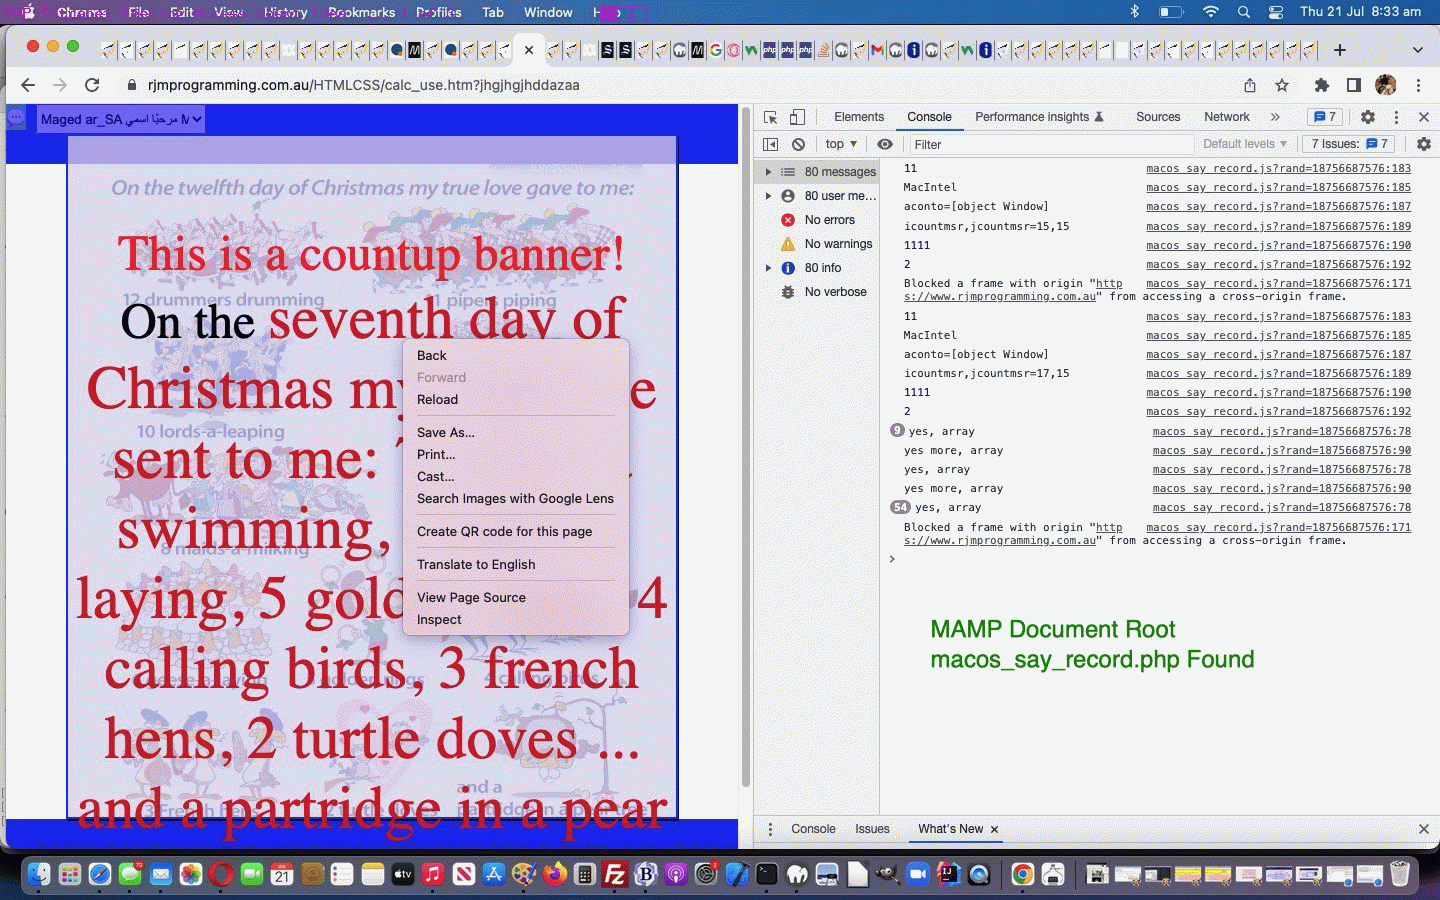Click the page reload button
Image resolution: width=1440 pixels, height=900 pixels.
(x=92, y=85)
